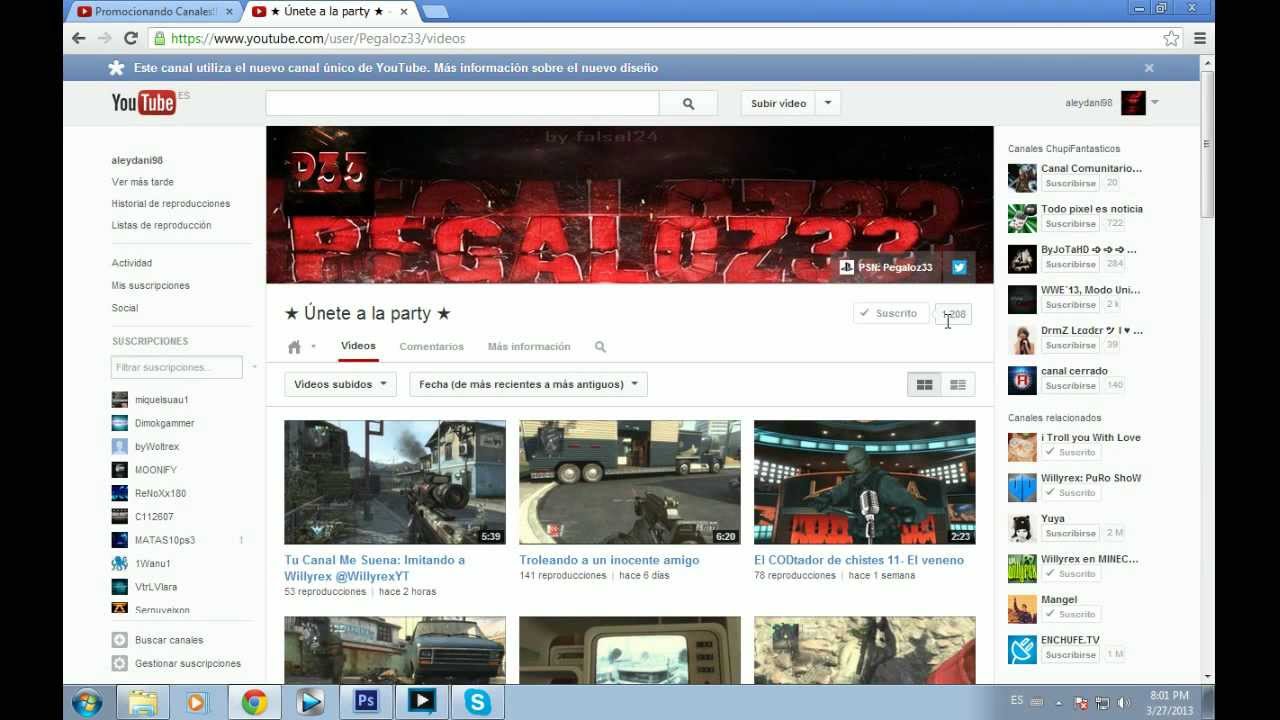Click the channel home icon
This screenshot has height=720, width=1280.
[294, 347]
